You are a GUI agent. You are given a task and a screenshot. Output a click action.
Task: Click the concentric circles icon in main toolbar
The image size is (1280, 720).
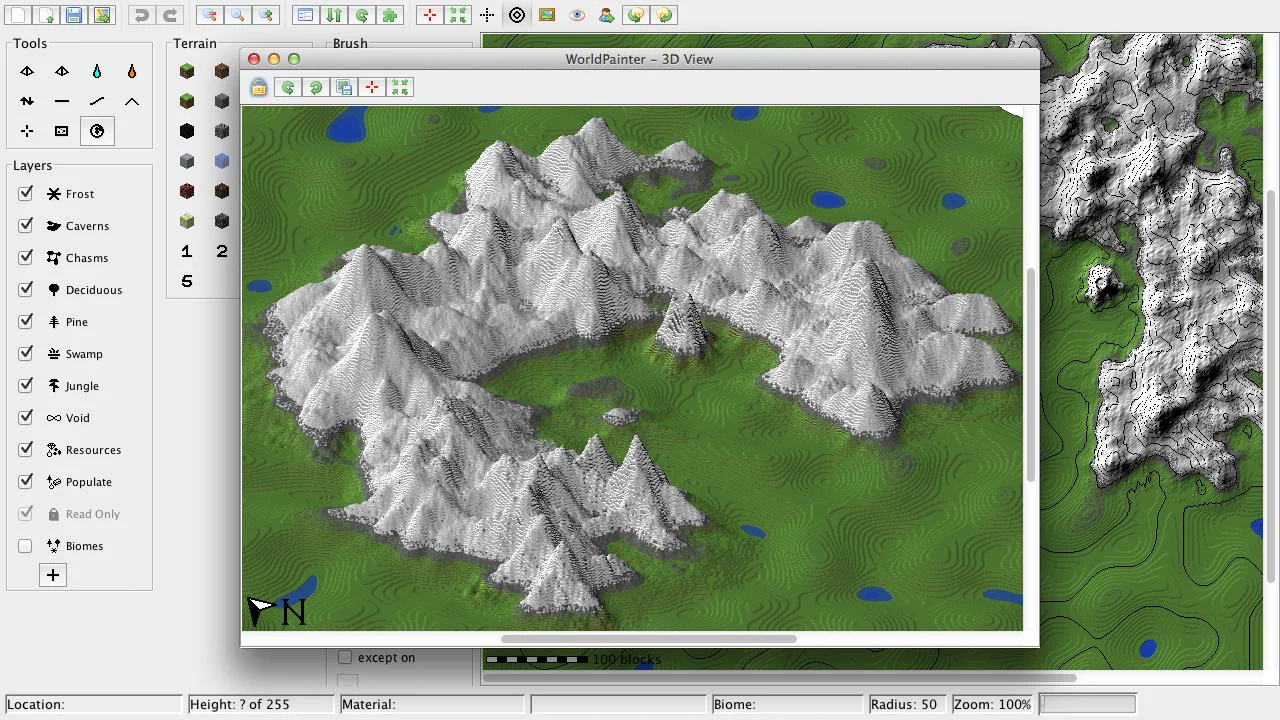click(x=517, y=15)
